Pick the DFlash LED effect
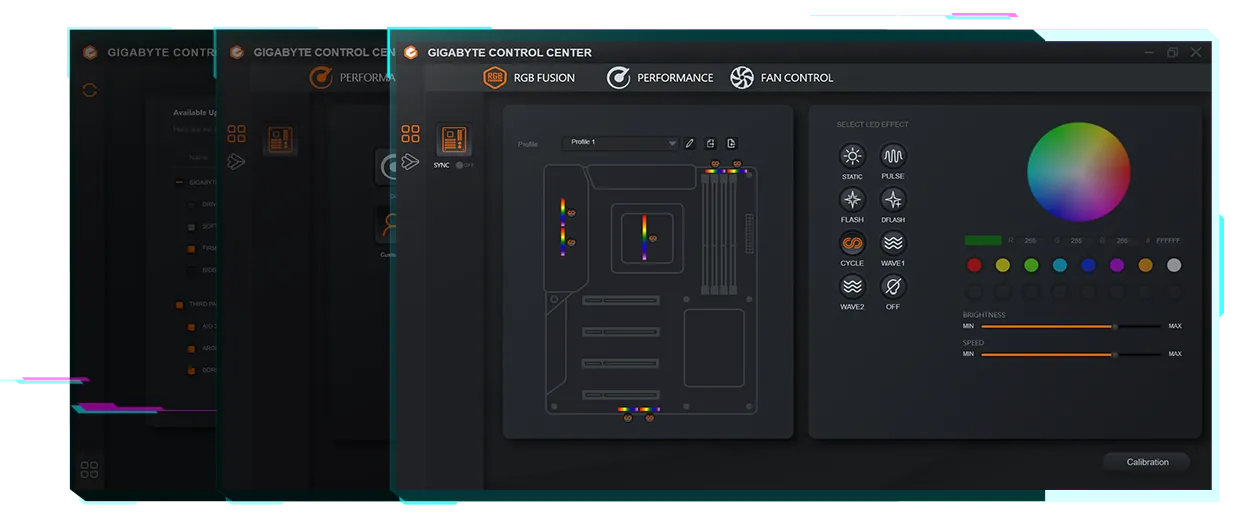This screenshot has height=520, width=1240. (892, 199)
